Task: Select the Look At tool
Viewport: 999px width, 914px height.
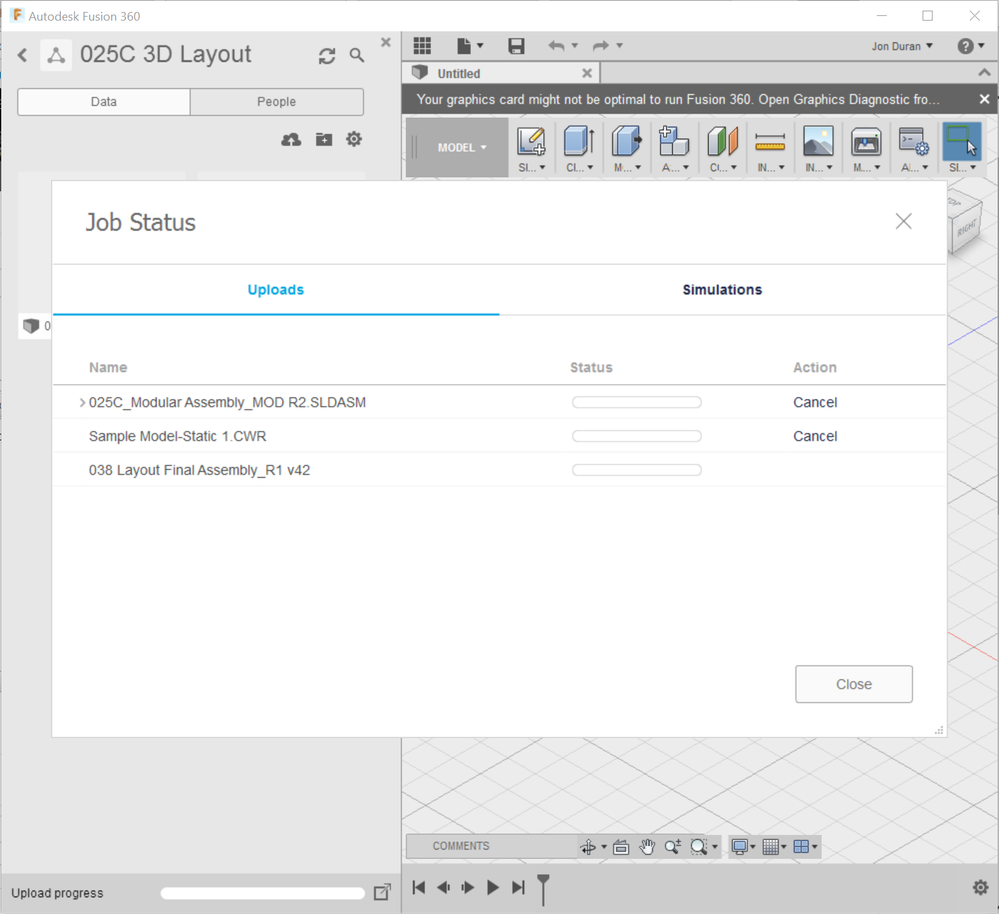Action: (x=621, y=846)
